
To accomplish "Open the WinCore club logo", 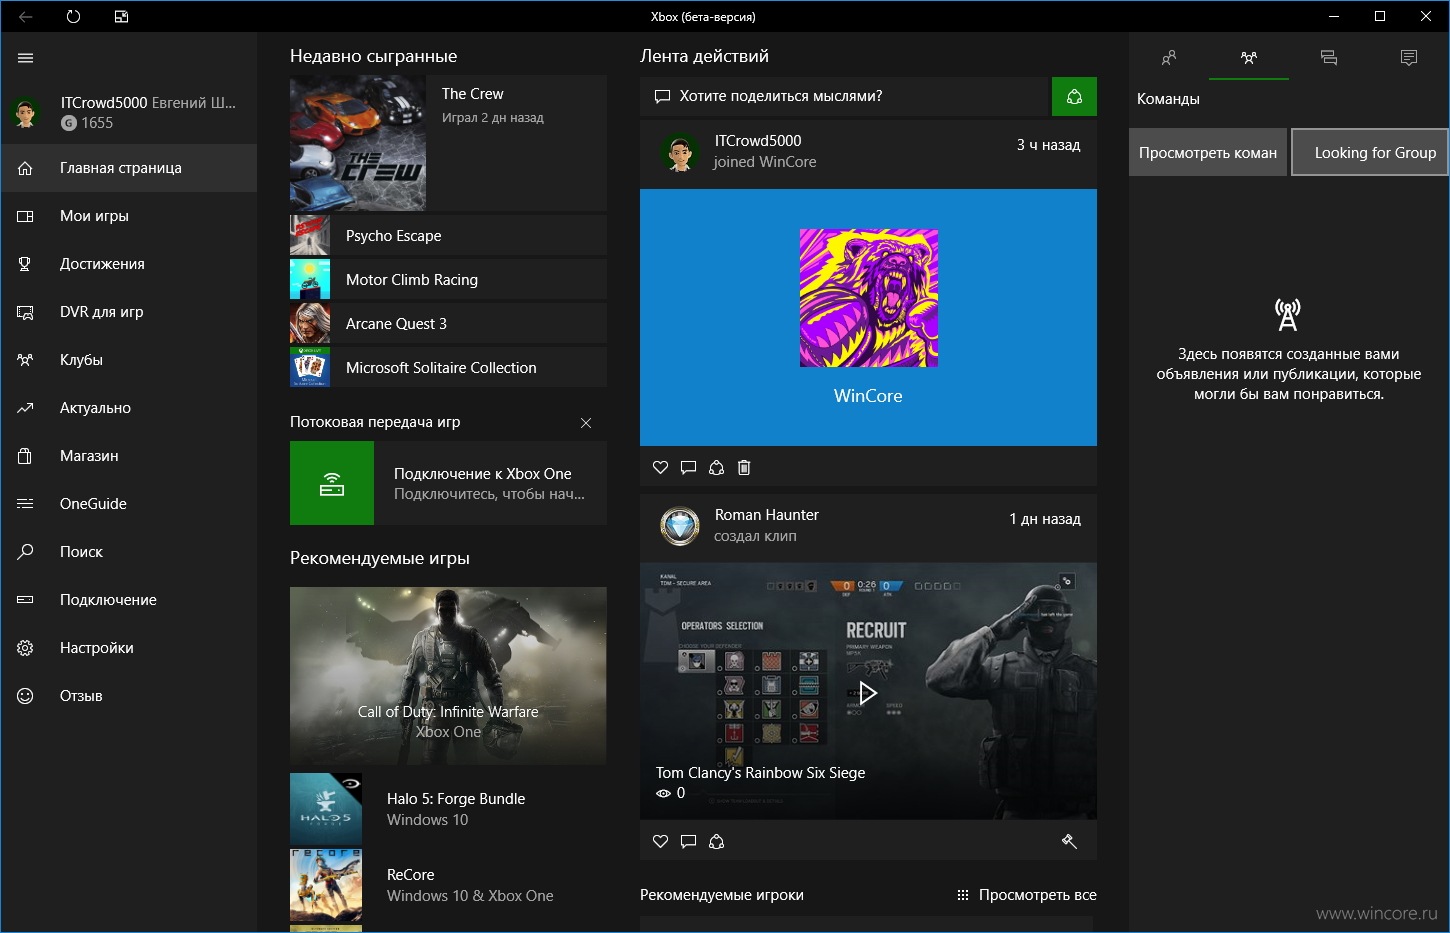I will click(x=869, y=298).
